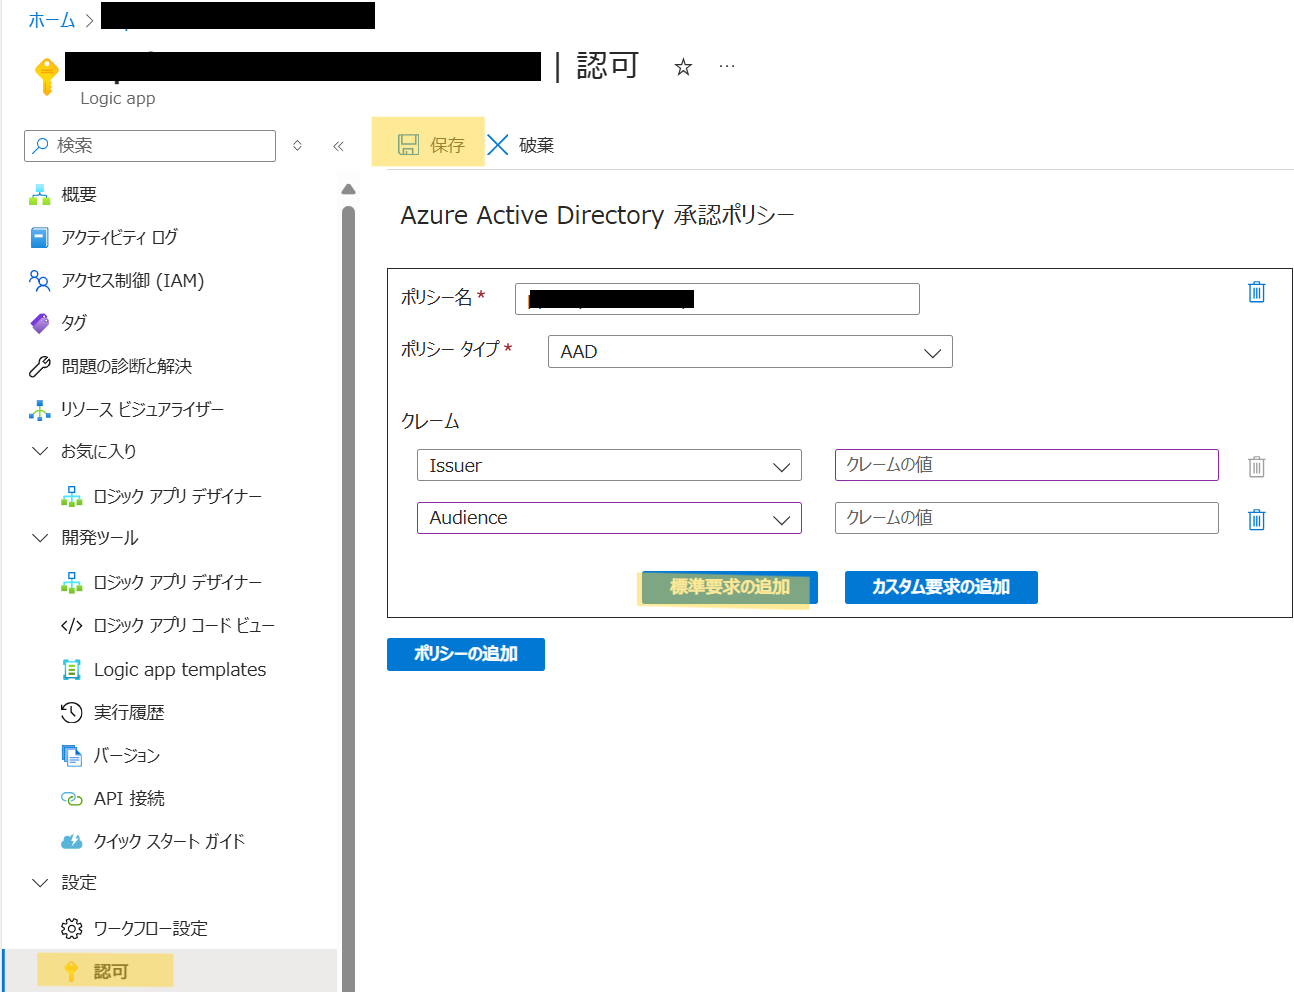Click the sidebar search sort arrows icon
The height and width of the screenshot is (992, 1294).
coord(297,146)
